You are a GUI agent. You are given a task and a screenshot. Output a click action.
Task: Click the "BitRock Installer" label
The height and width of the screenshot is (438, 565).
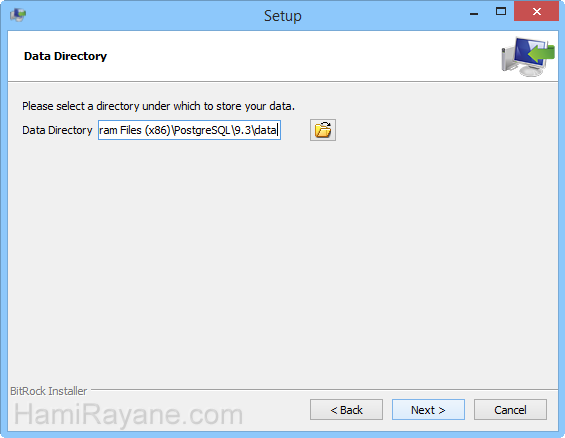coord(49,391)
